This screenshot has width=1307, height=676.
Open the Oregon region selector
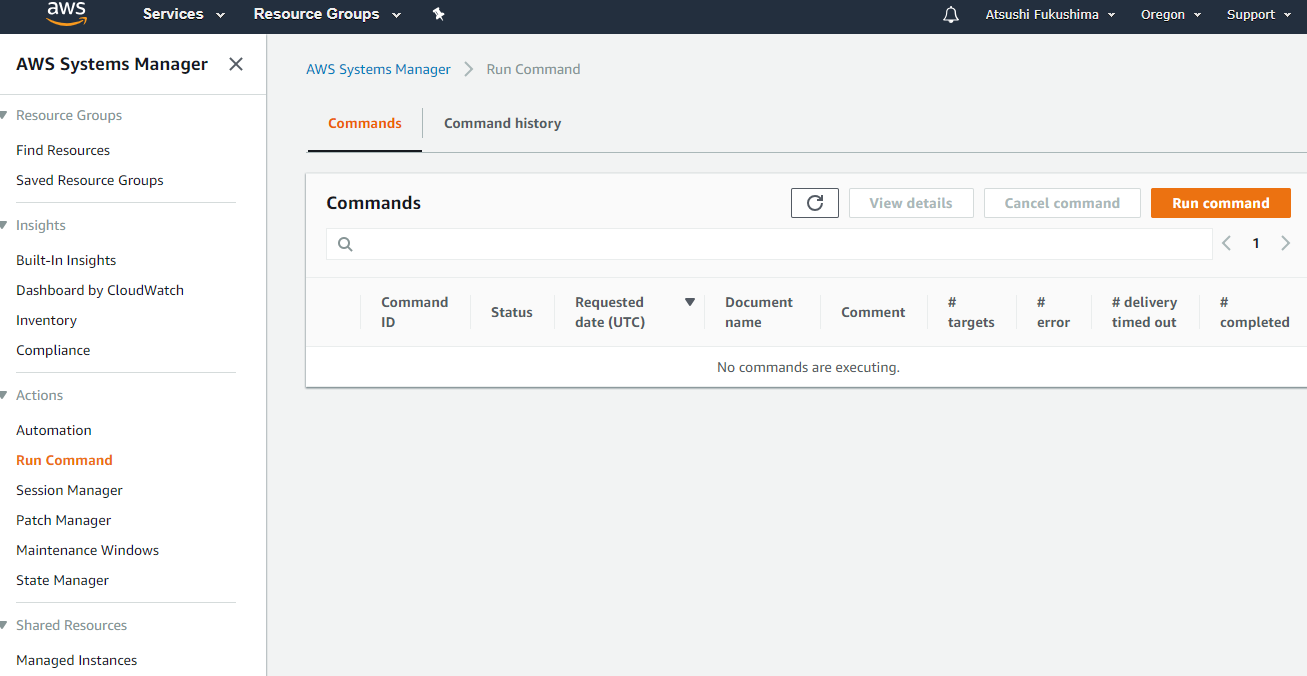1171,15
